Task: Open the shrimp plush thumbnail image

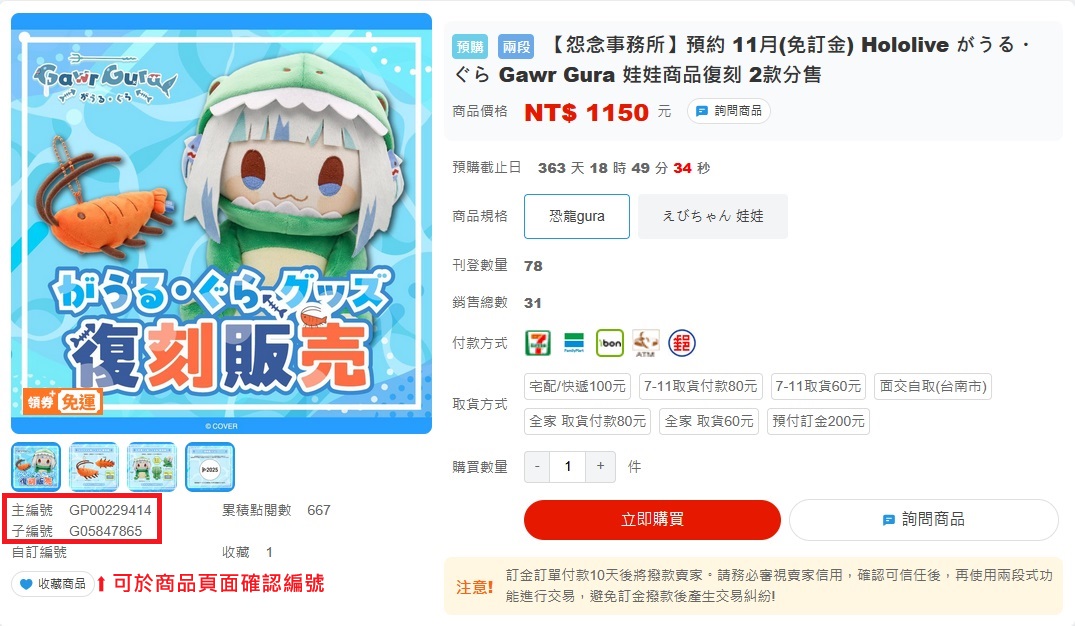Action: click(94, 467)
